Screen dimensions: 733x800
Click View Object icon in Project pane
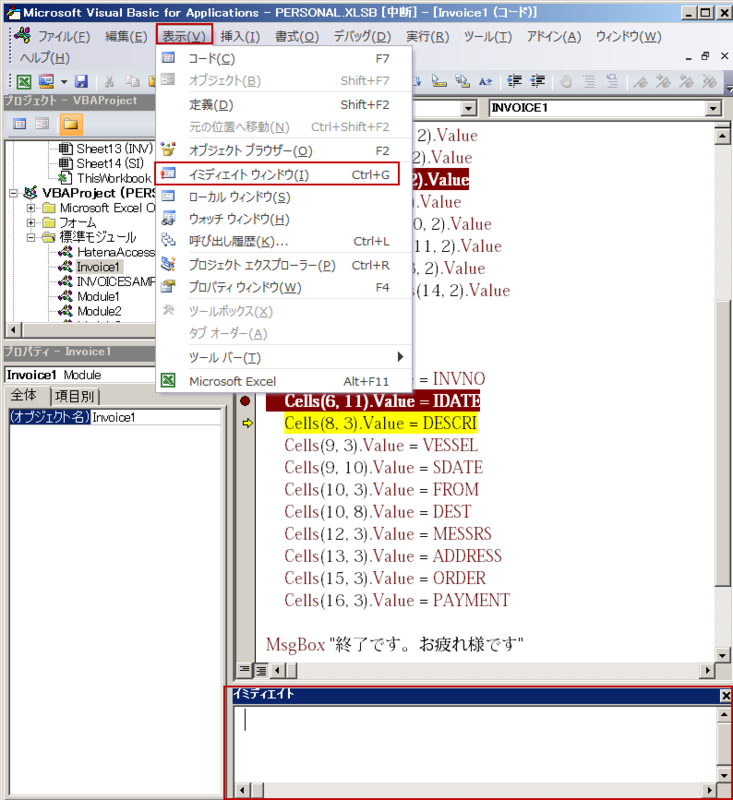pyautogui.click(x=42, y=124)
